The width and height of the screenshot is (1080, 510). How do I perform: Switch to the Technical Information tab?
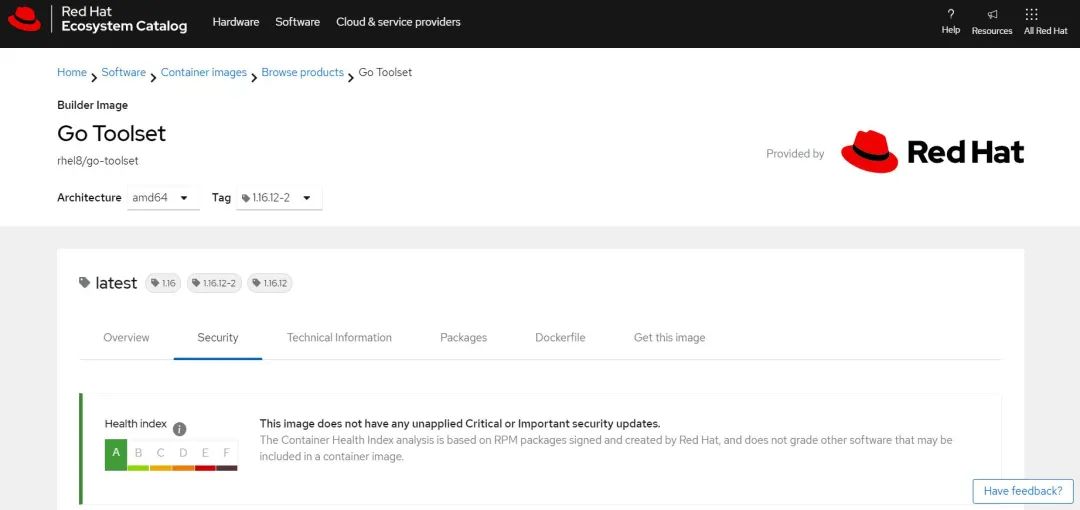pos(339,338)
